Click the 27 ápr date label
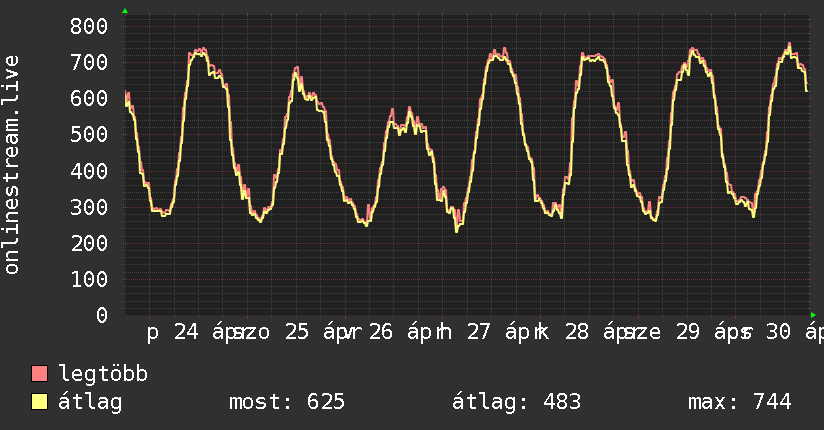 point(500,332)
